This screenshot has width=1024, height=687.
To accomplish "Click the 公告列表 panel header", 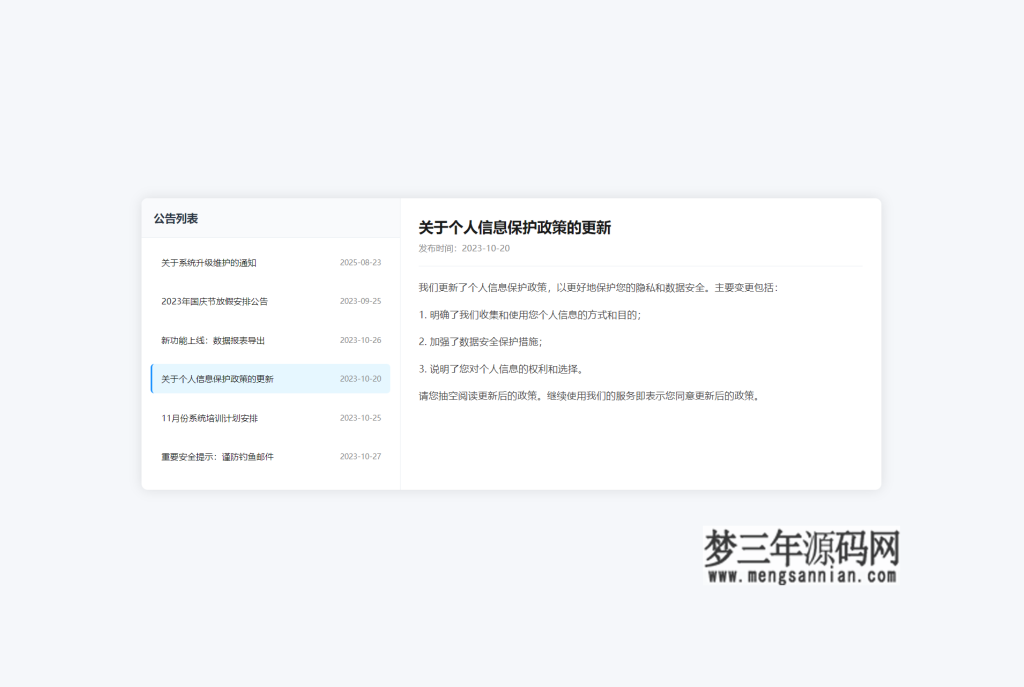I will 174,216.
